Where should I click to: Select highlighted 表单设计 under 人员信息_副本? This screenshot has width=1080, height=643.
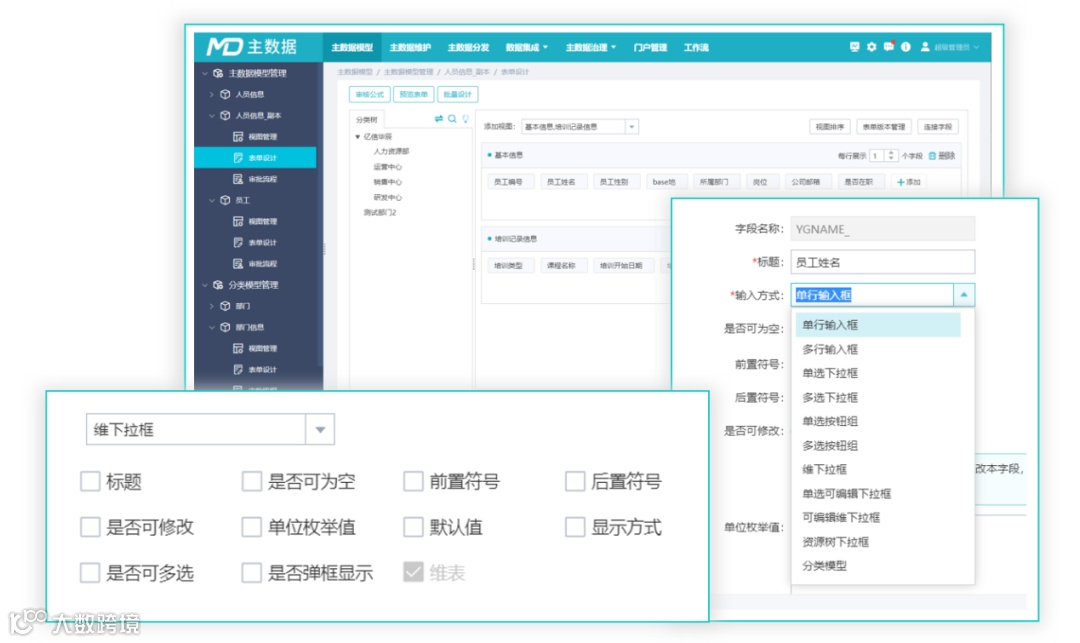tap(255, 158)
